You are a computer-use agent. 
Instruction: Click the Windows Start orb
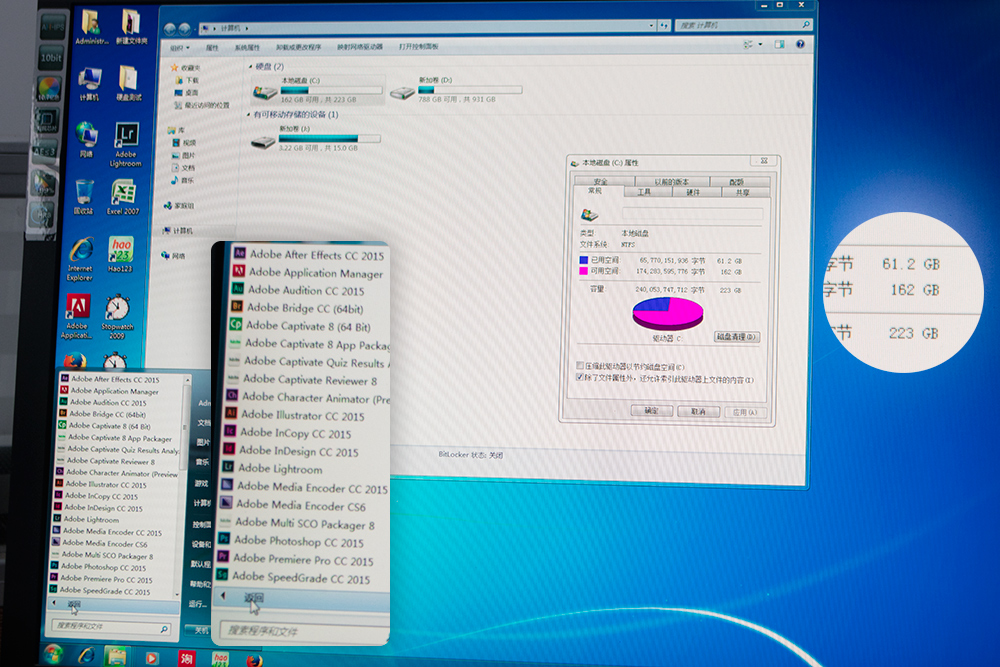tap(49, 657)
